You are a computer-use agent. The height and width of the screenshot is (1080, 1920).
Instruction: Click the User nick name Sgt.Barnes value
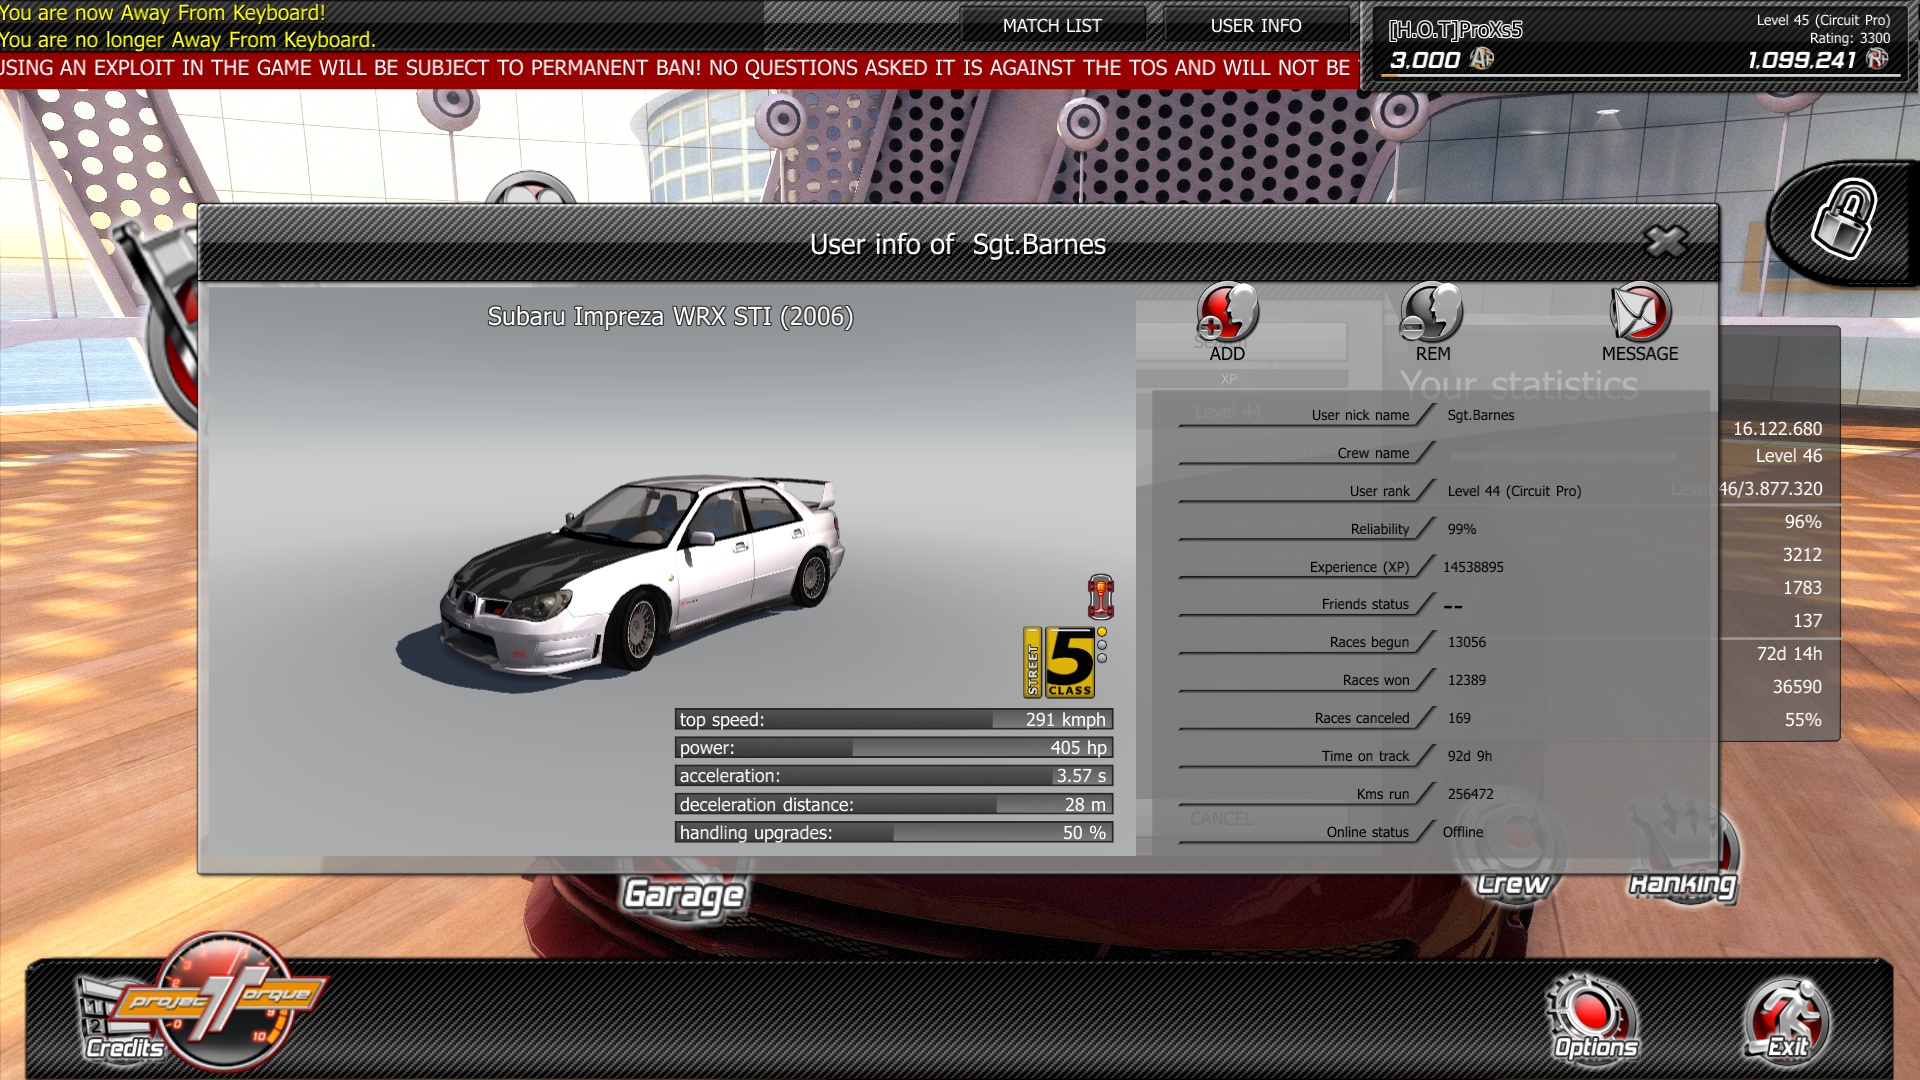(x=1481, y=415)
